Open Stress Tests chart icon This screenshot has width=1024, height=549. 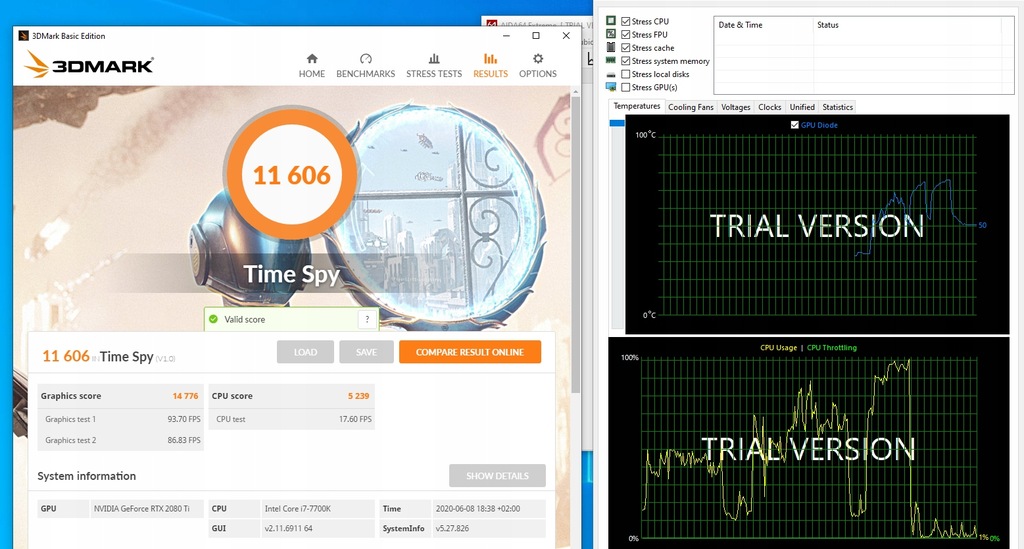(x=434, y=59)
